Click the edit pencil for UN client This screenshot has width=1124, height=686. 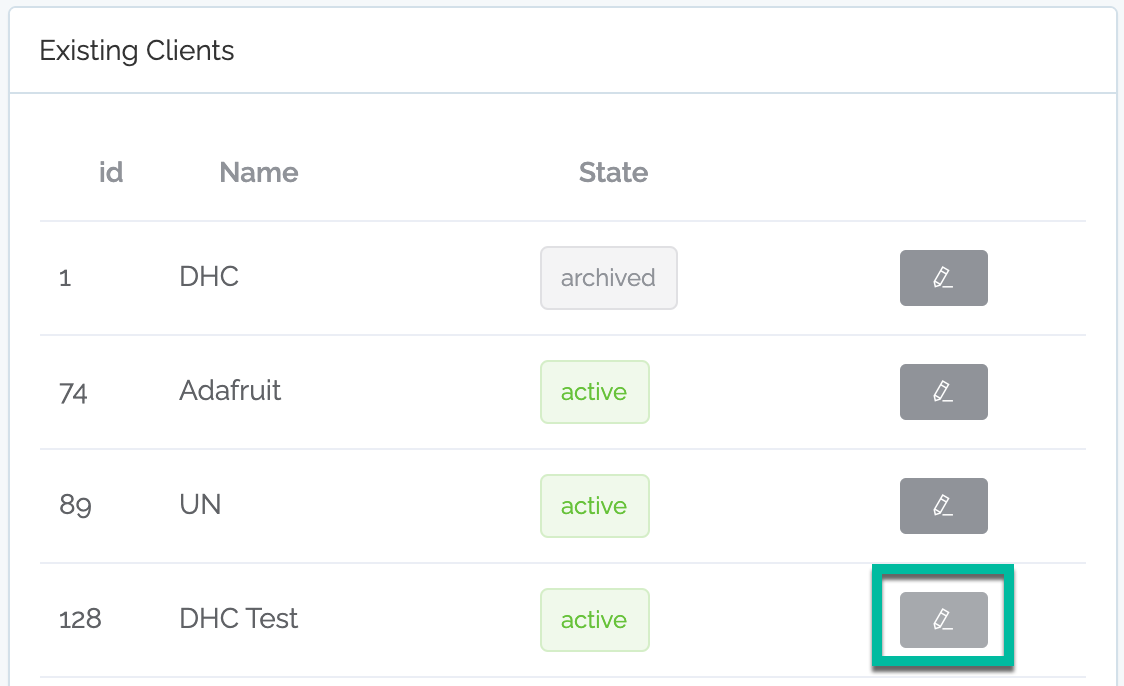click(943, 506)
